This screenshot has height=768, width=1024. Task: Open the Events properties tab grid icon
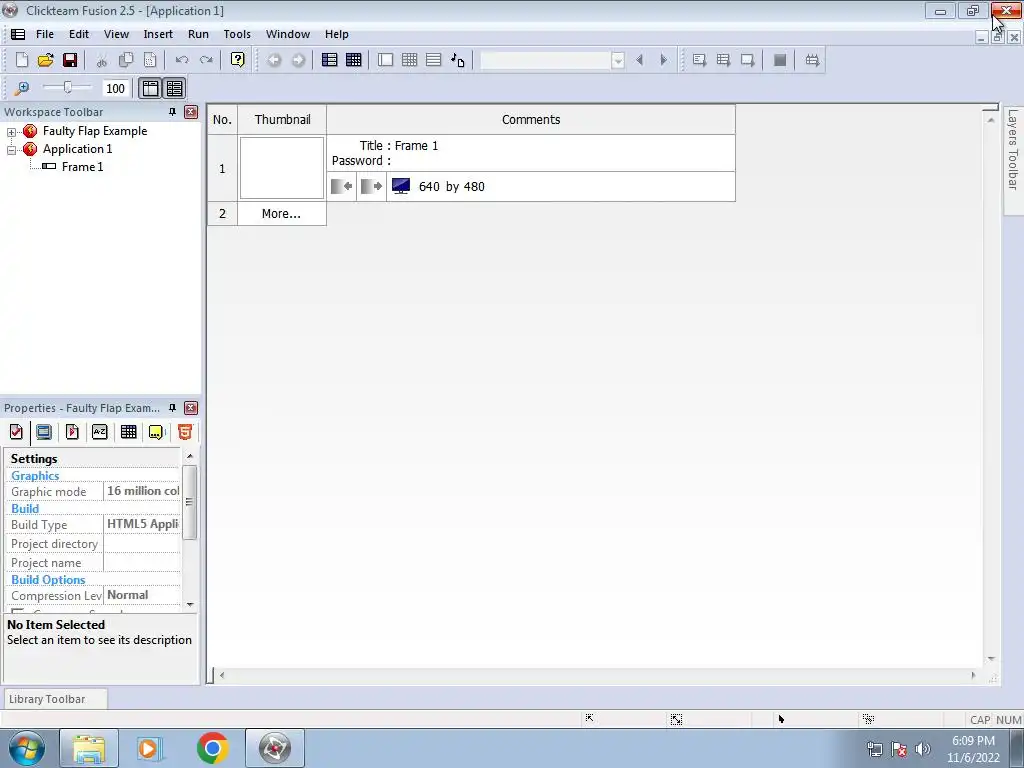(129, 432)
